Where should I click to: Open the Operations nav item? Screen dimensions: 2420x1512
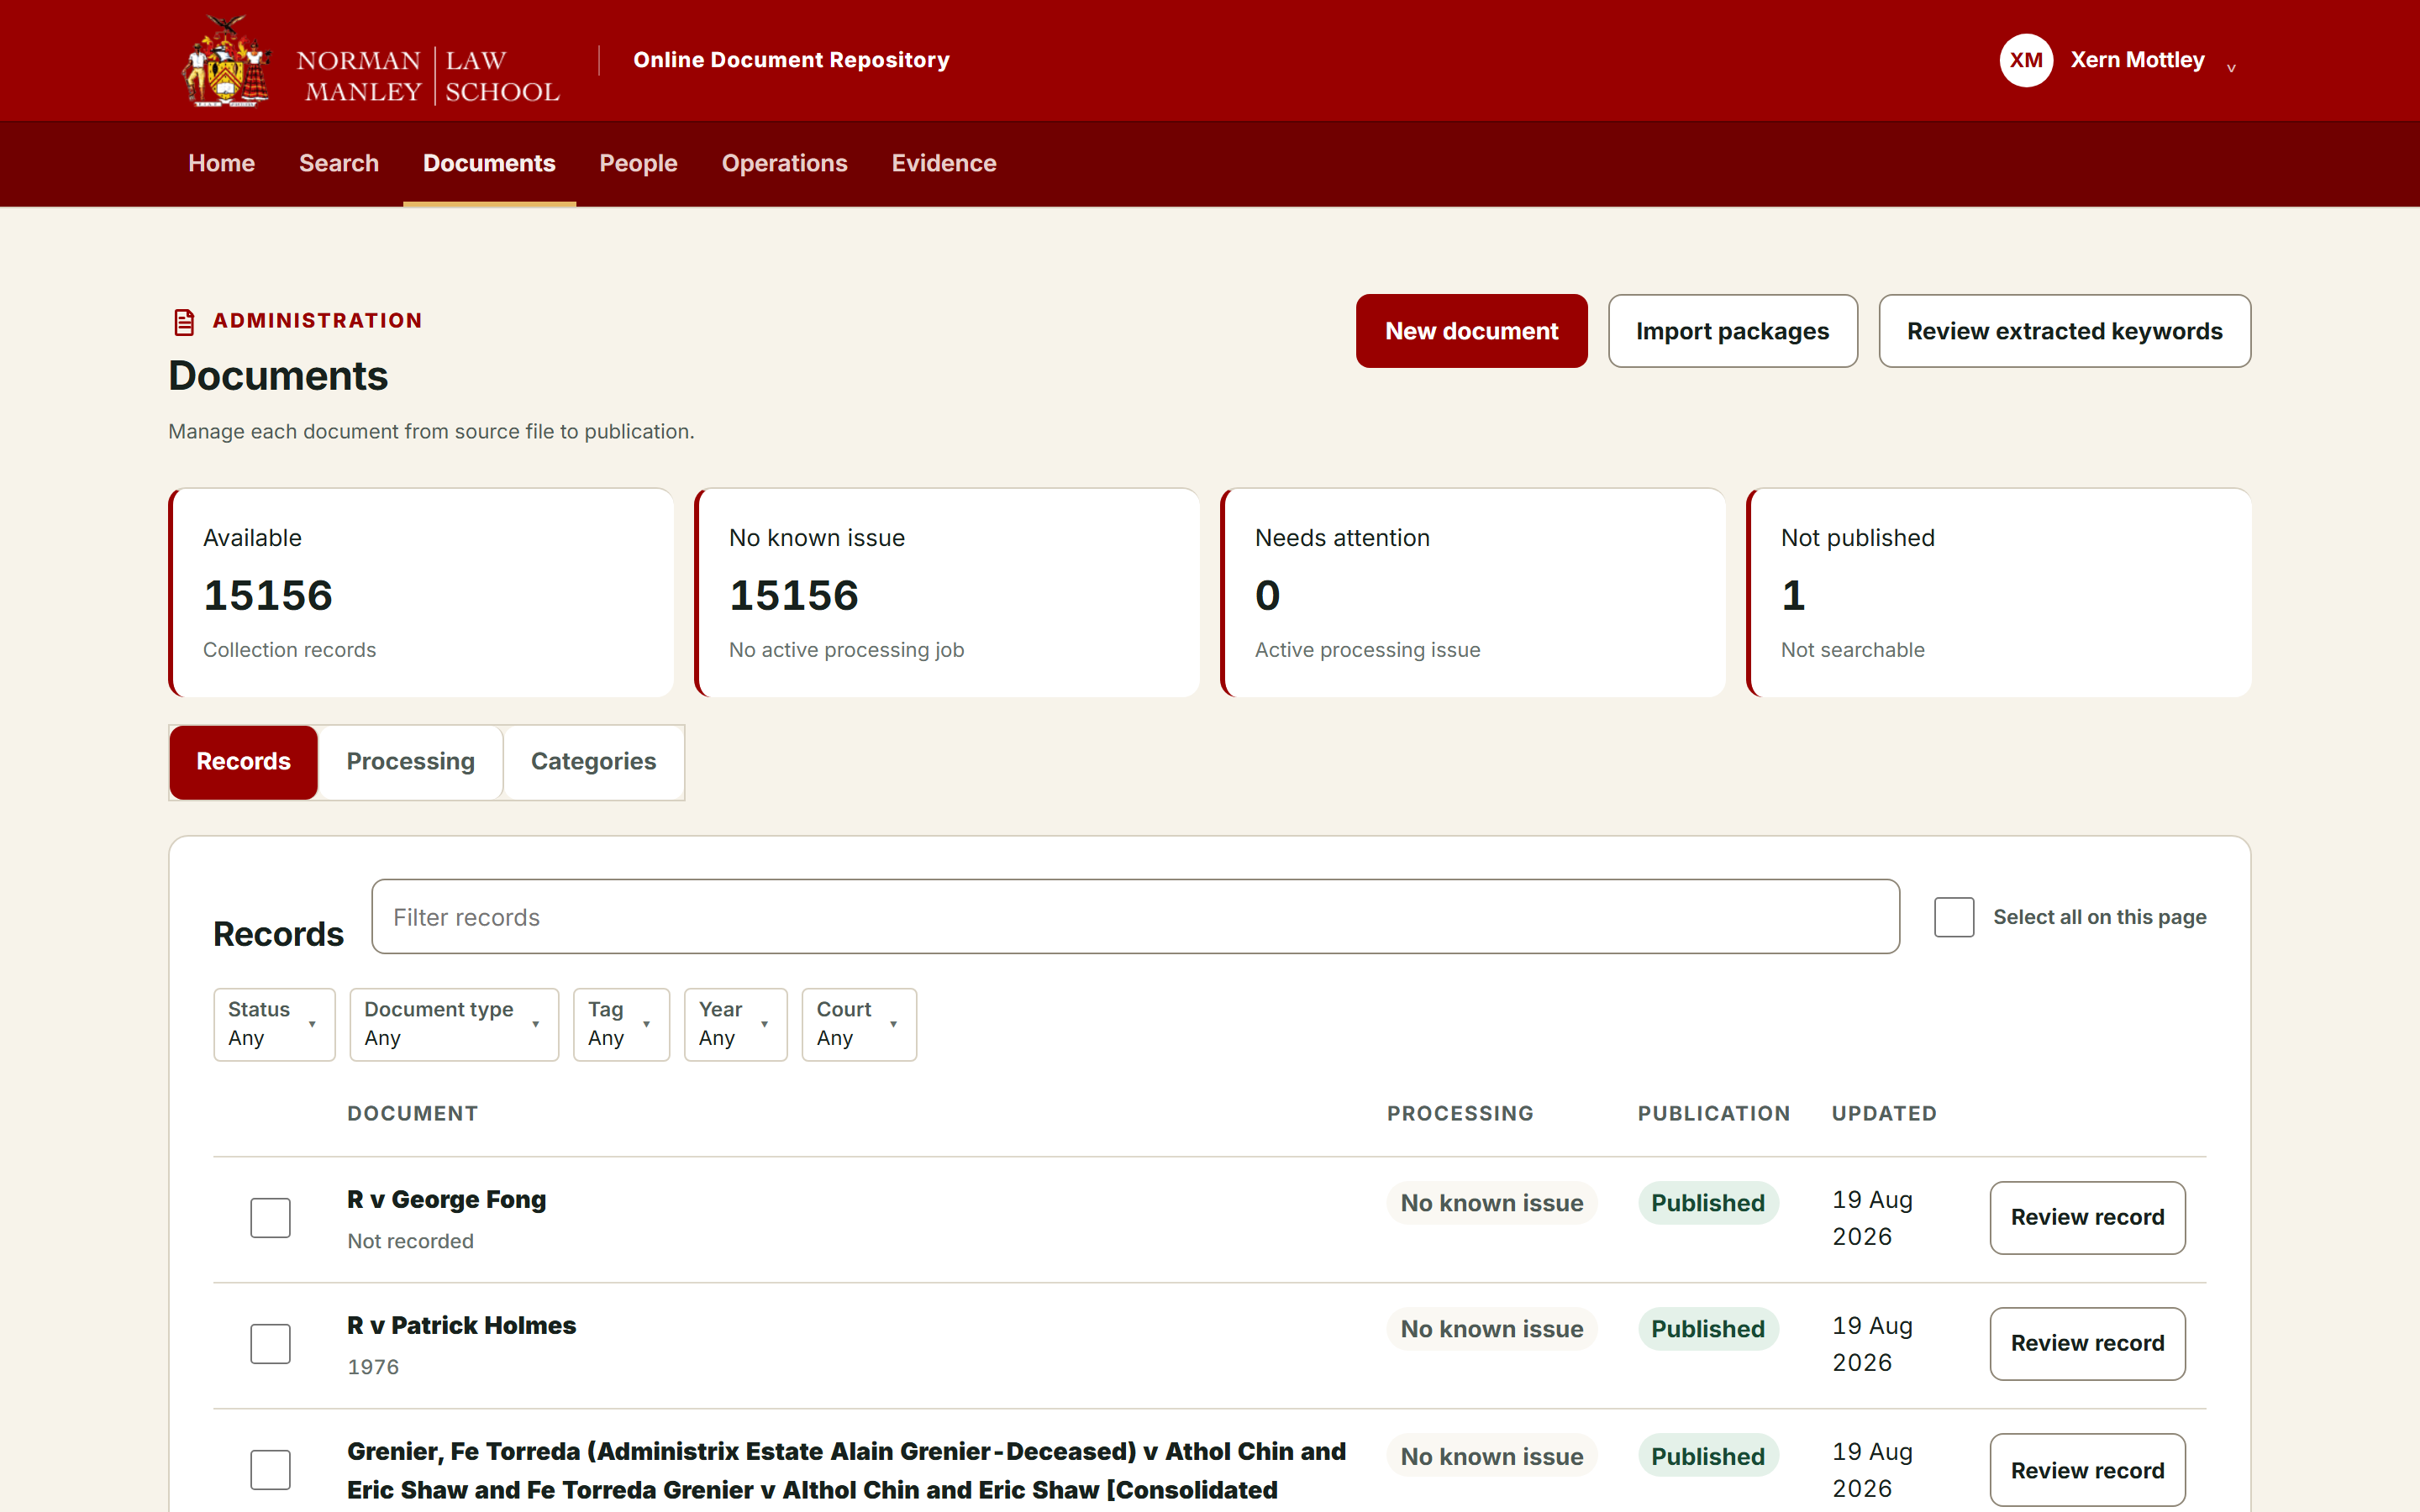[x=784, y=163]
